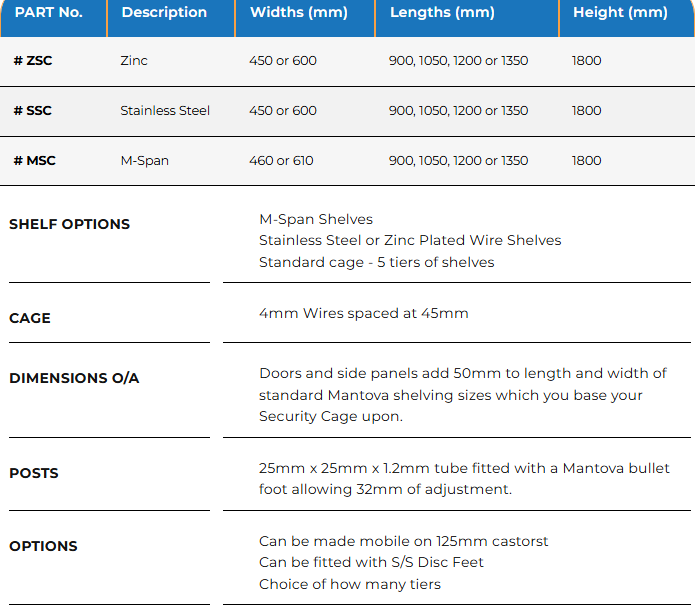Click the 460 or 610 widths cell
The width and height of the screenshot is (699, 606).
[283, 161]
